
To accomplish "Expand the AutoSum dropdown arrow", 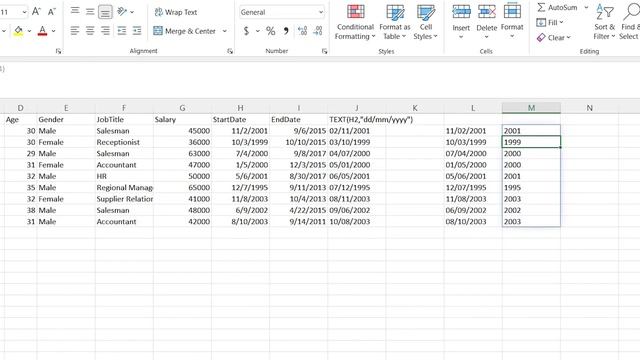I will (x=587, y=7).
